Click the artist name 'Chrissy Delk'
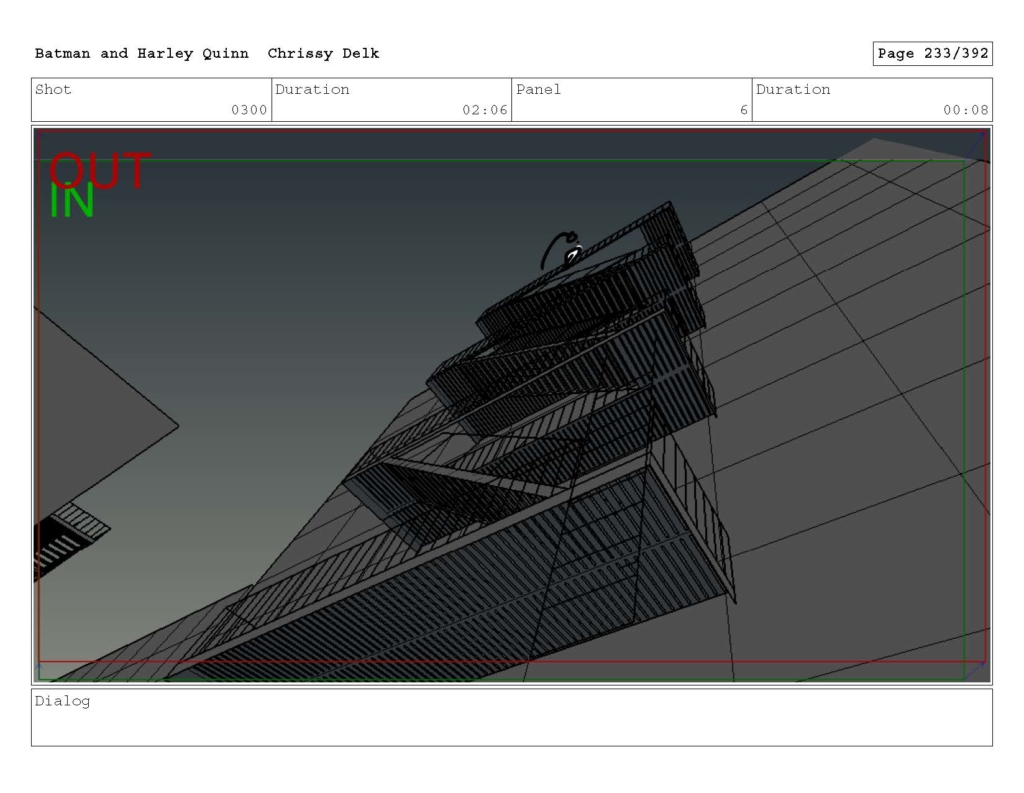The image size is (1024, 793). (x=323, y=54)
